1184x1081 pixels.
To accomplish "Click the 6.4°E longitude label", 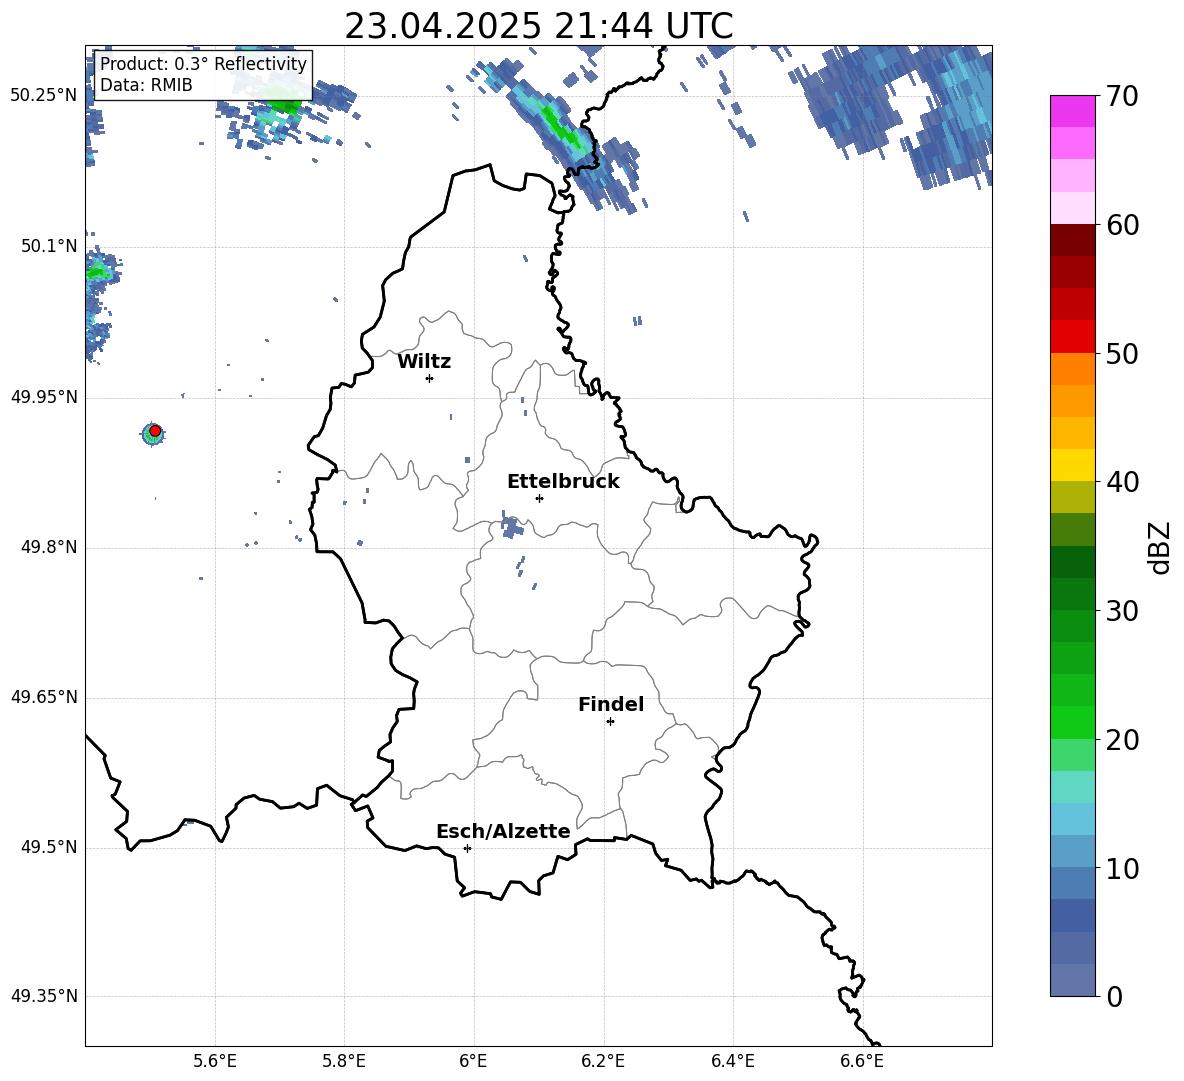I will pos(732,1062).
